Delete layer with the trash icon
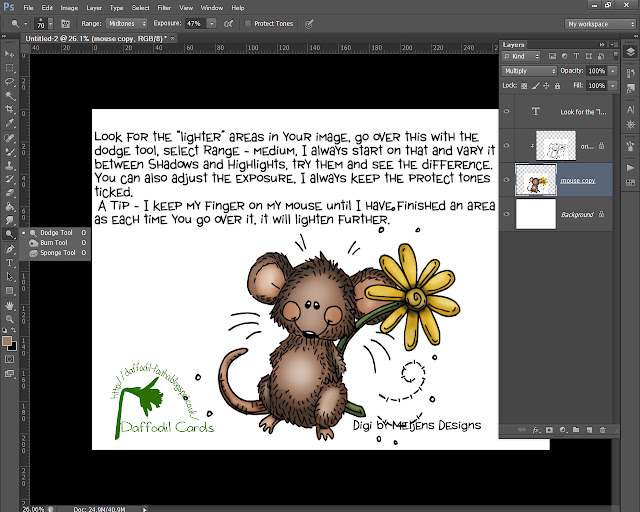640x512 pixels. [602, 430]
